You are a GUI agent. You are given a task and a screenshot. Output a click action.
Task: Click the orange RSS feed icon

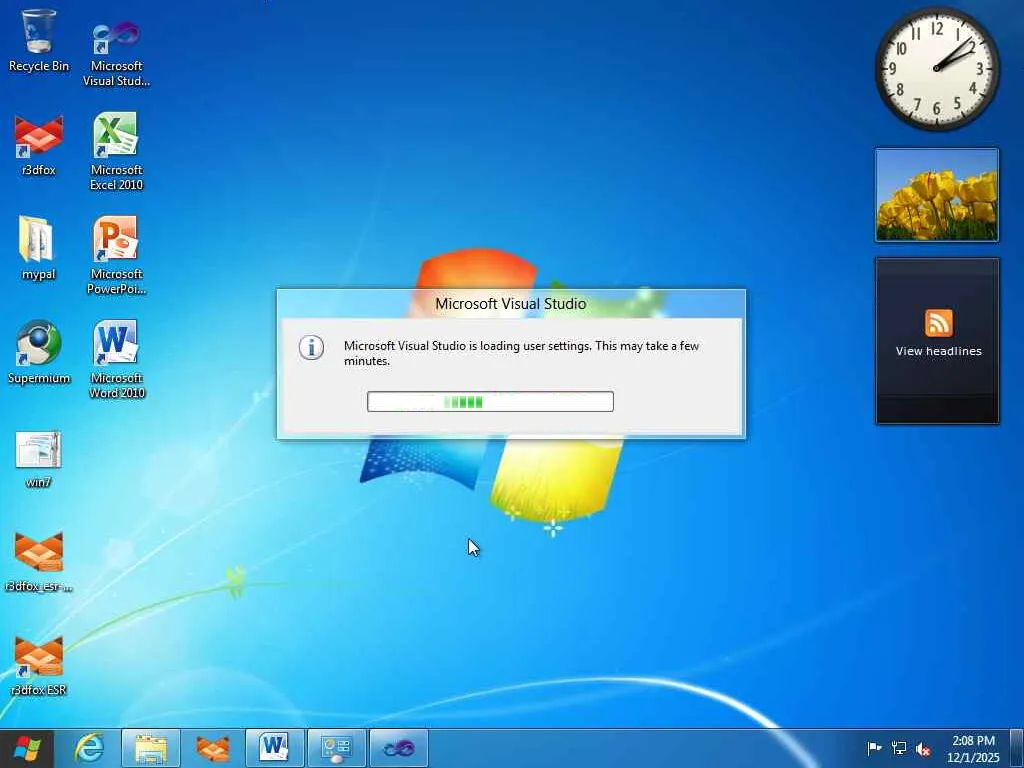(938, 323)
